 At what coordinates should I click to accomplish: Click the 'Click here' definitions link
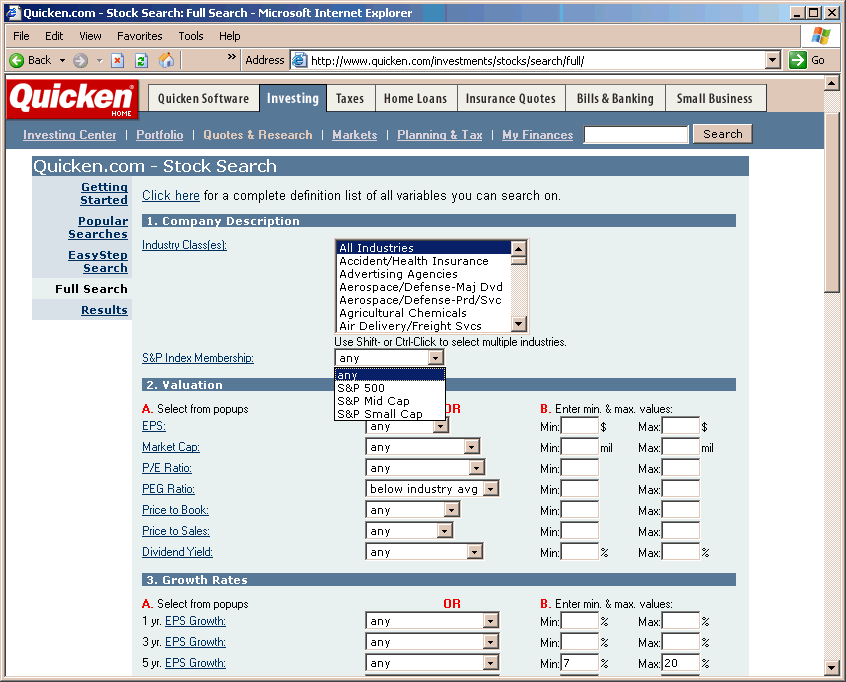click(169, 195)
